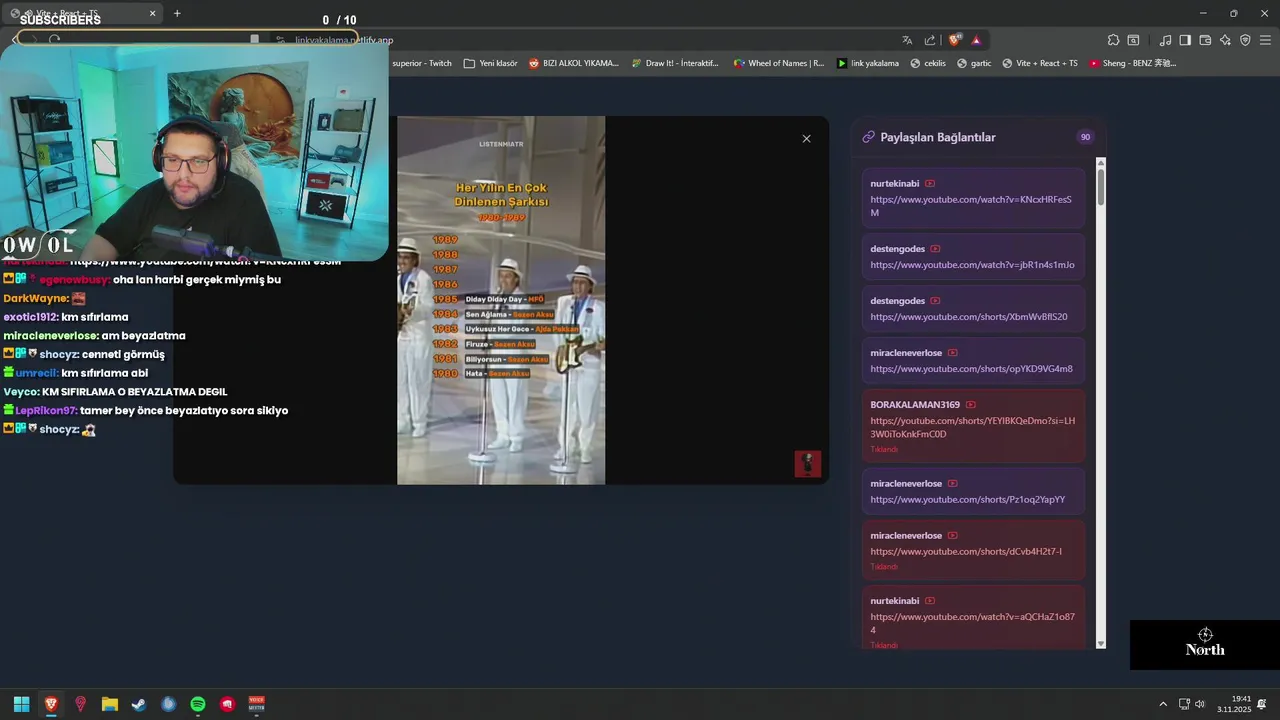Open the Wheel of Names bookmark
Image resolution: width=1280 pixels, height=720 pixels.
(779, 63)
